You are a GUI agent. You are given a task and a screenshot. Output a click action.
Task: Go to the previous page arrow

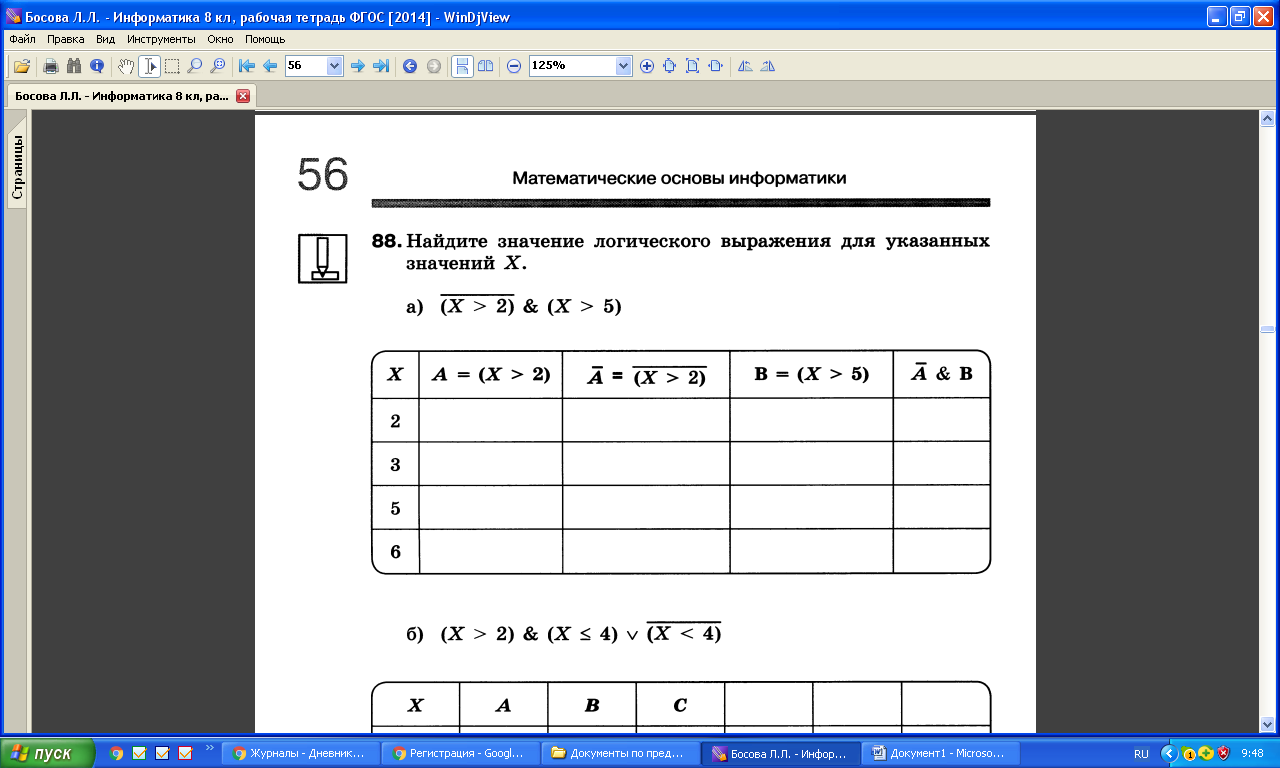270,66
